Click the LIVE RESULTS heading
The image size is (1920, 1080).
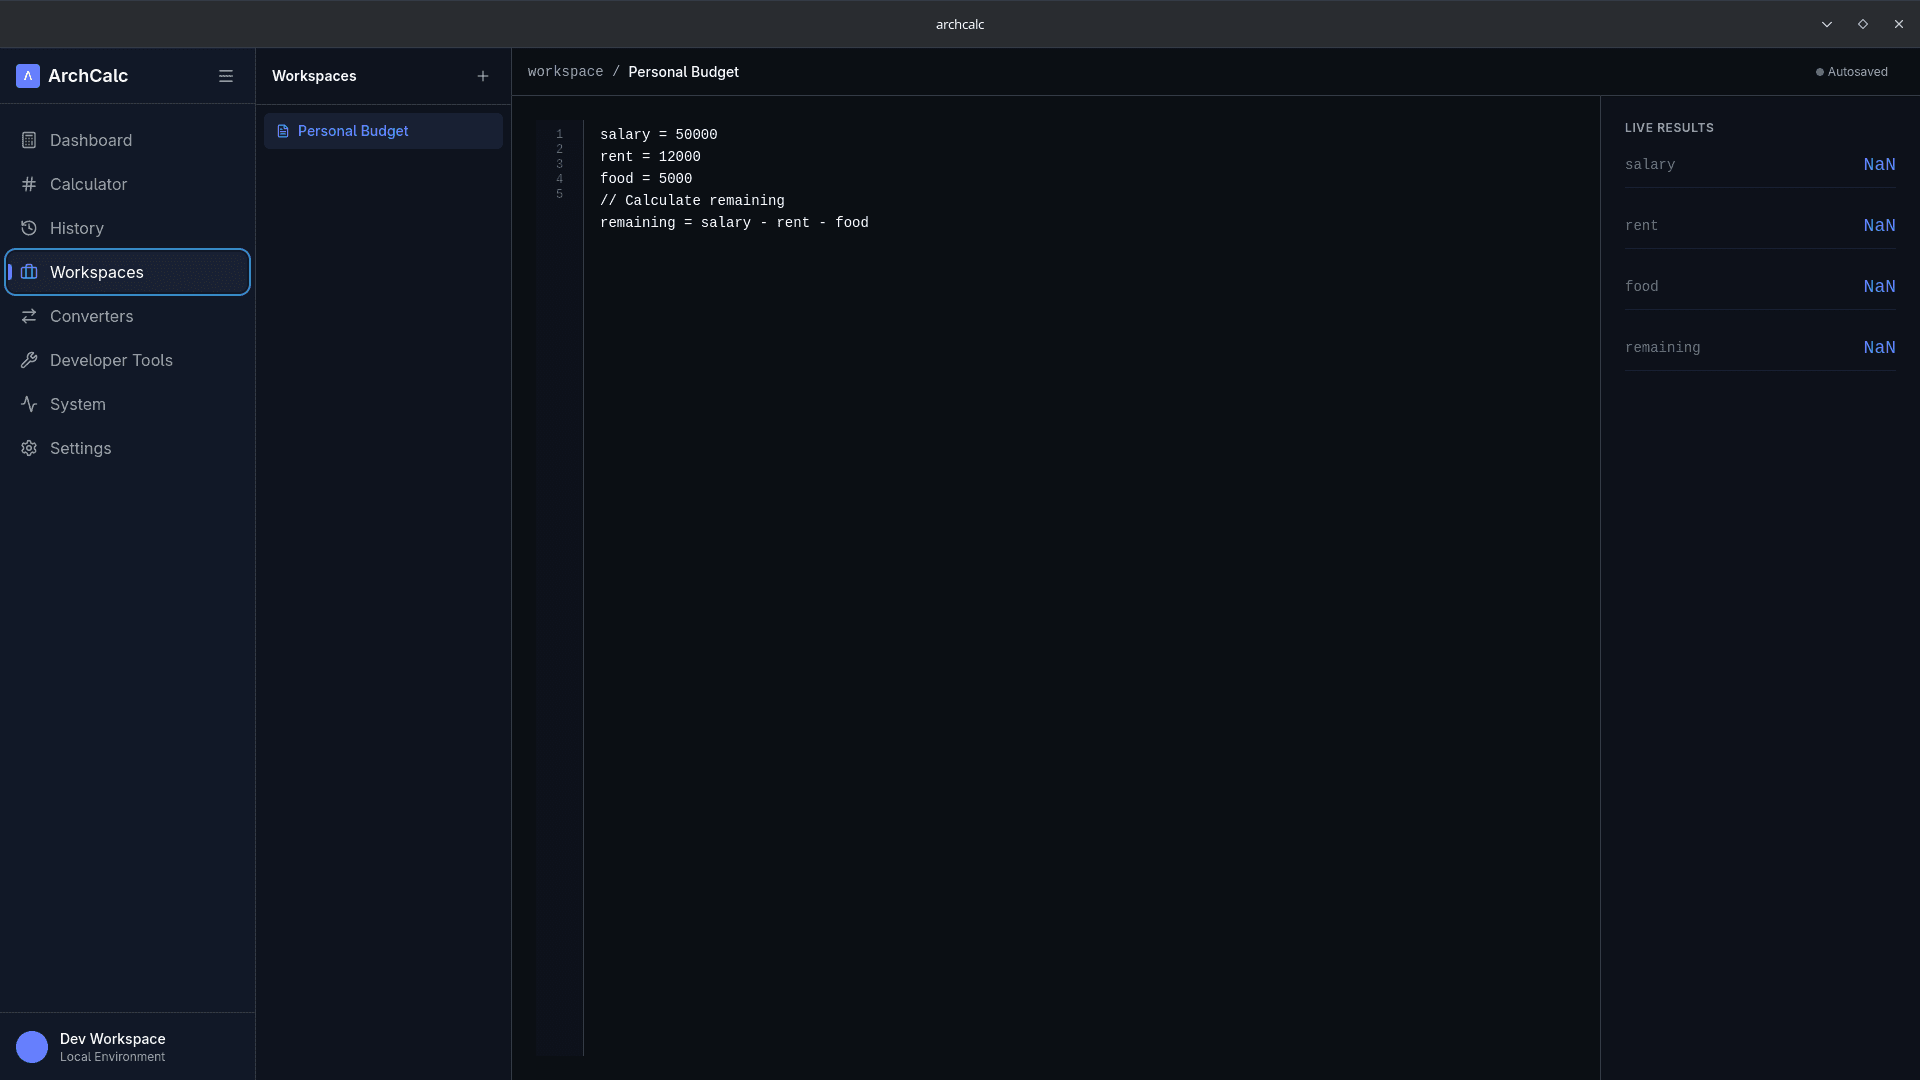(x=1669, y=128)
